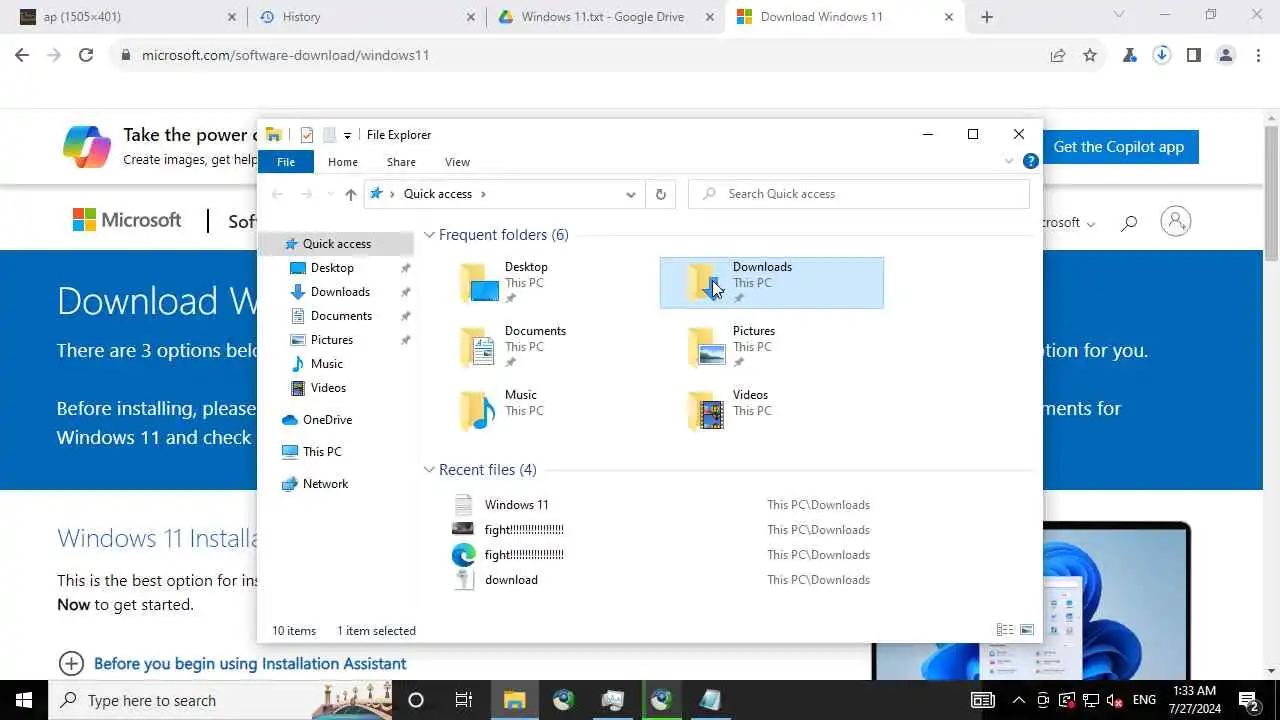Open a new browser tab
Screen dimensions: 1280x720
point(987,17)
